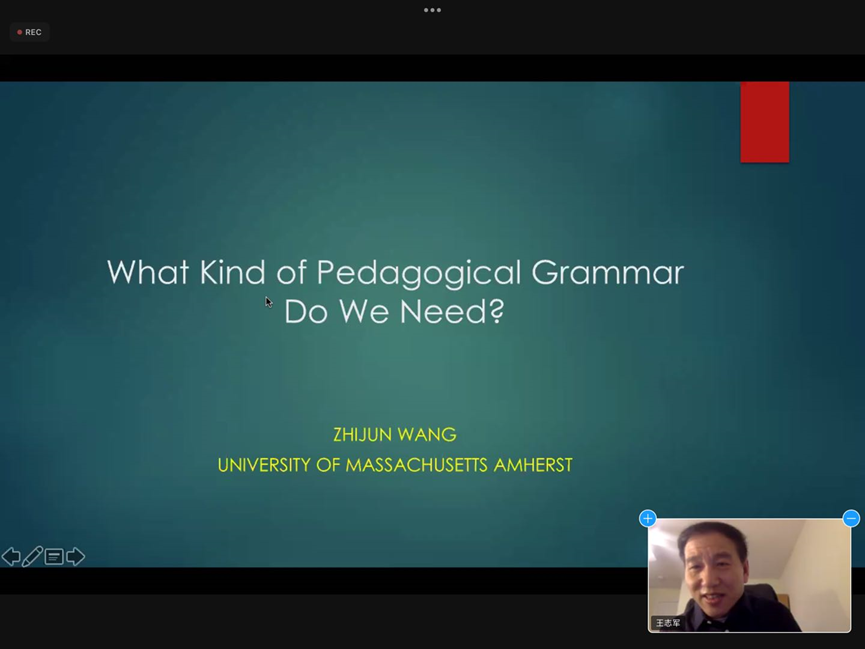Click the slide title "What Kind of Pedagogical Grammar"
865x649 pixels.
pyautogui.click(x=395, y=272)
